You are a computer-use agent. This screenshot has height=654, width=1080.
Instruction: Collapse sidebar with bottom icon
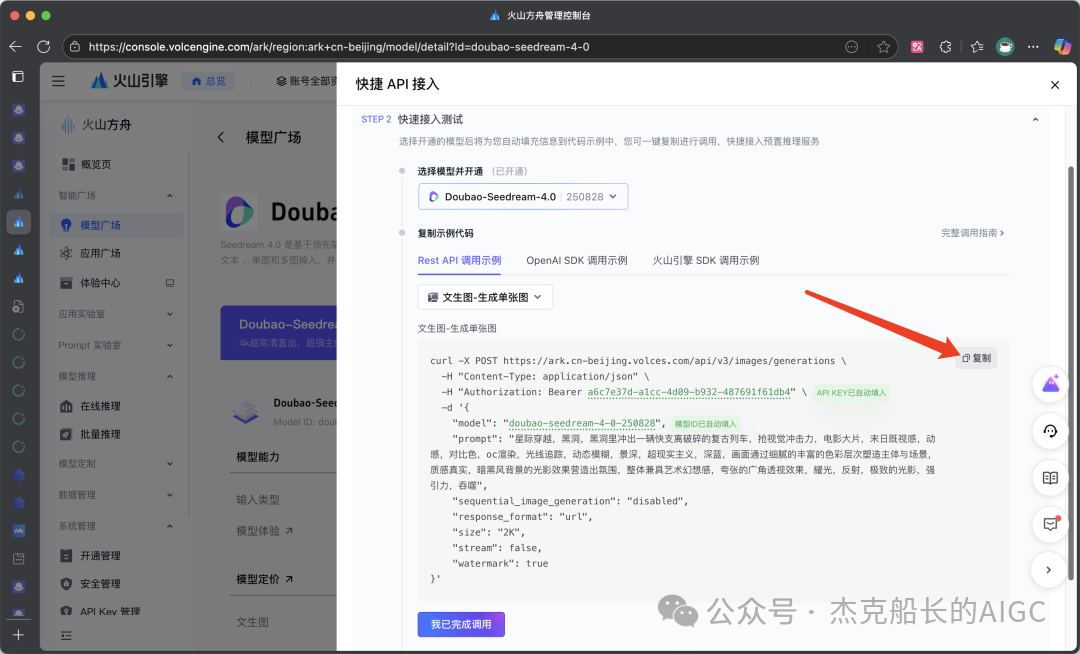[x=66, y=635]
